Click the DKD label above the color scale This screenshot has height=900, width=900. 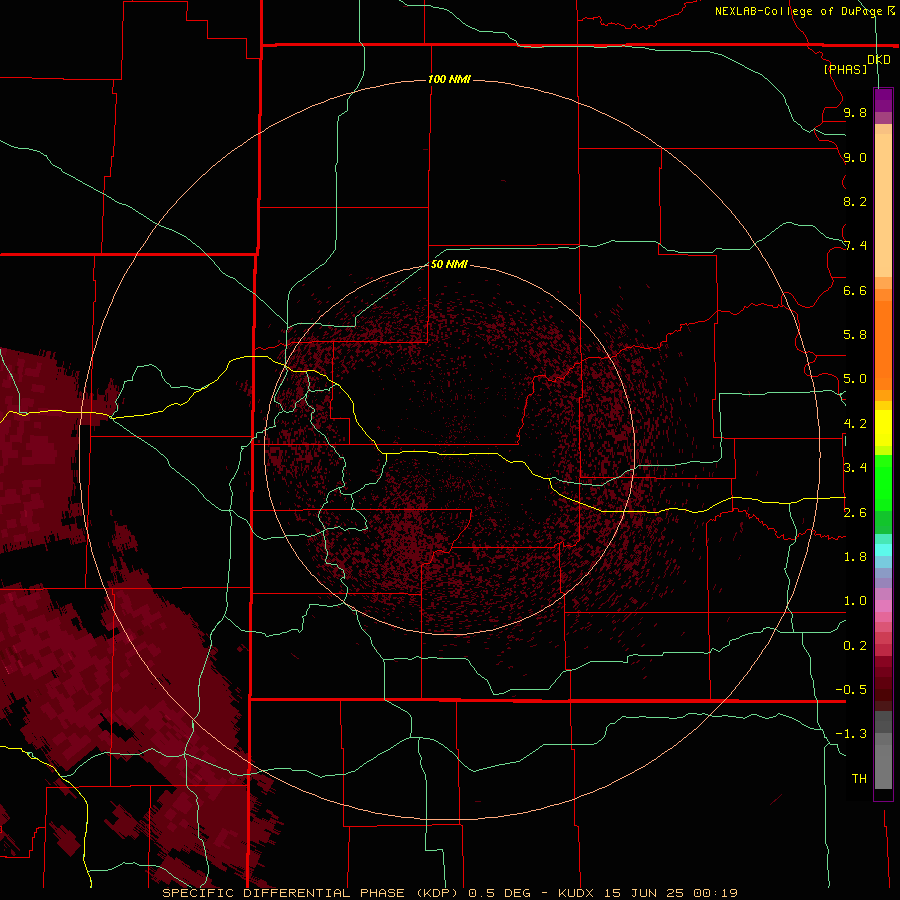879,60
